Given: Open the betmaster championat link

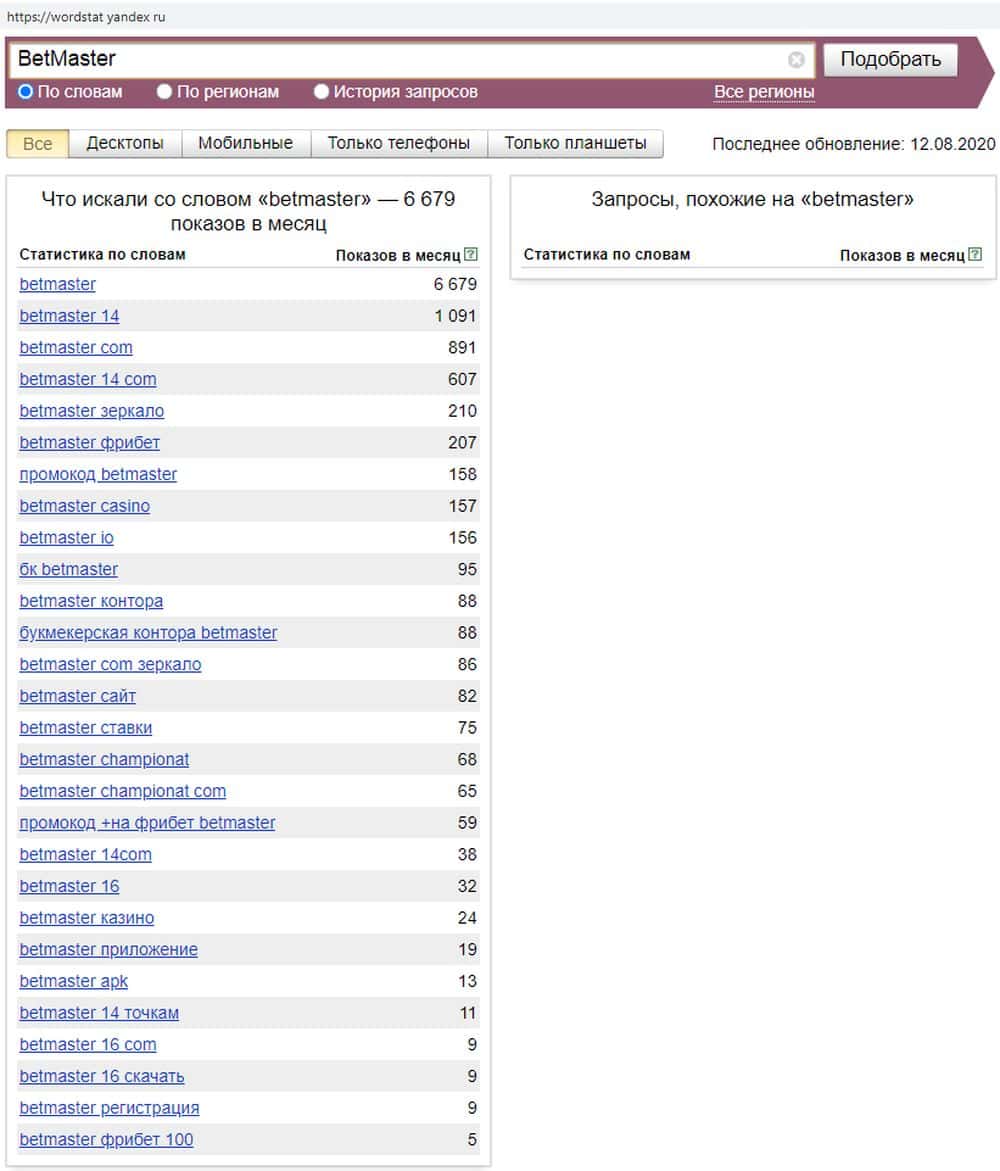Looking at the screenshot, I should coord(104,760).
